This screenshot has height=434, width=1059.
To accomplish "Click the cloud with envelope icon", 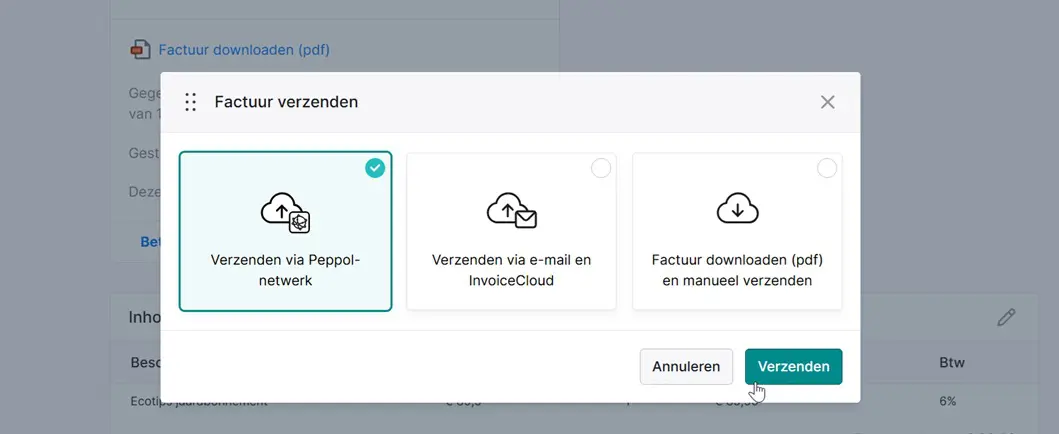I will click(511, 210).
